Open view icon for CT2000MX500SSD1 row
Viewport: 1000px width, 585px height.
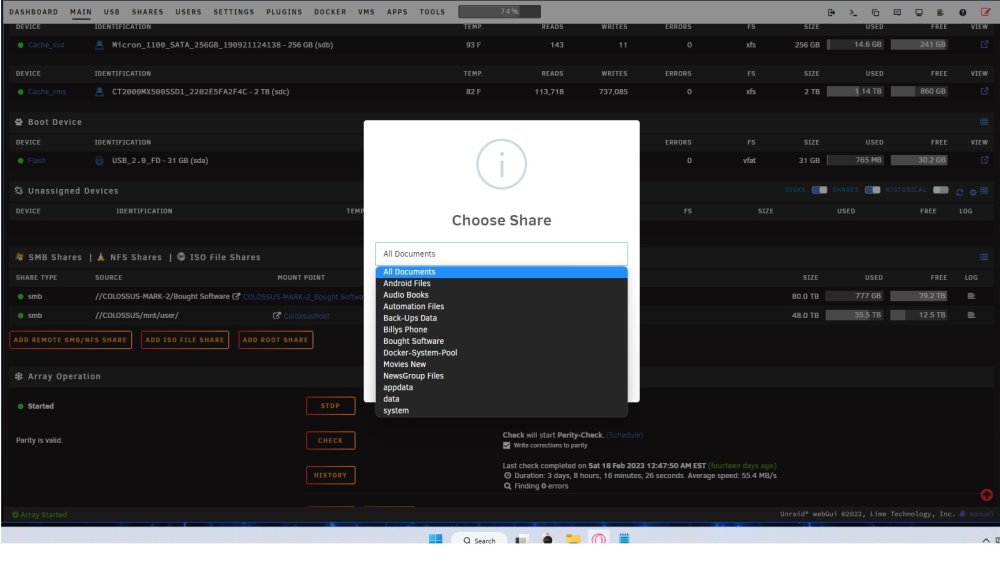tap(984, 91)
